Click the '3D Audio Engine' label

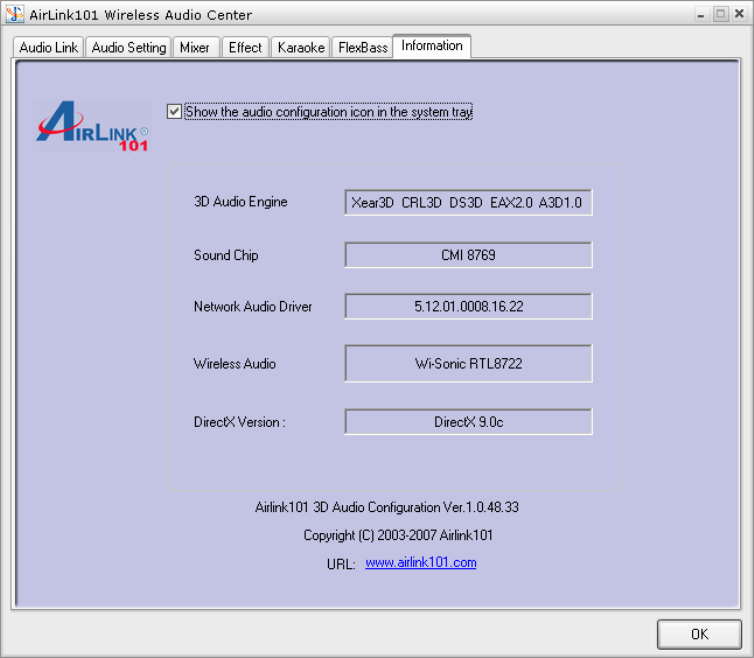240,202
